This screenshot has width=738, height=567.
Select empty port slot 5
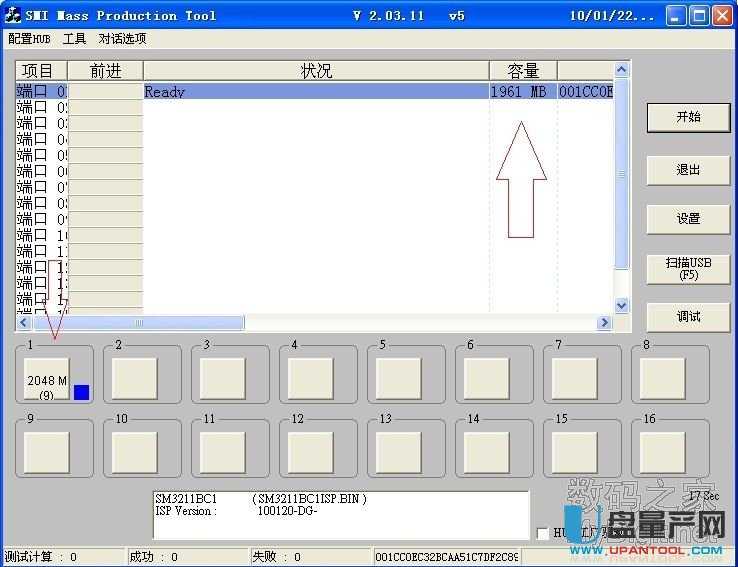399,379
